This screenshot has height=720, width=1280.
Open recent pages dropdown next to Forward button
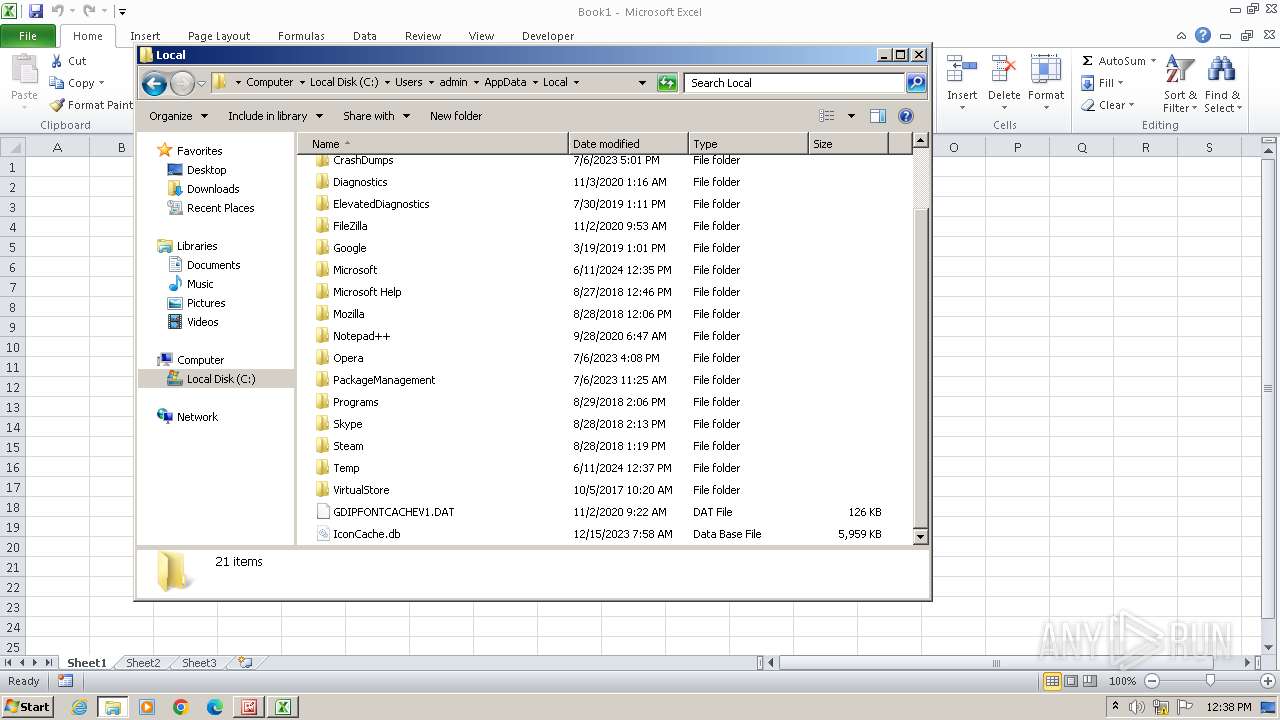pos(201,83)
